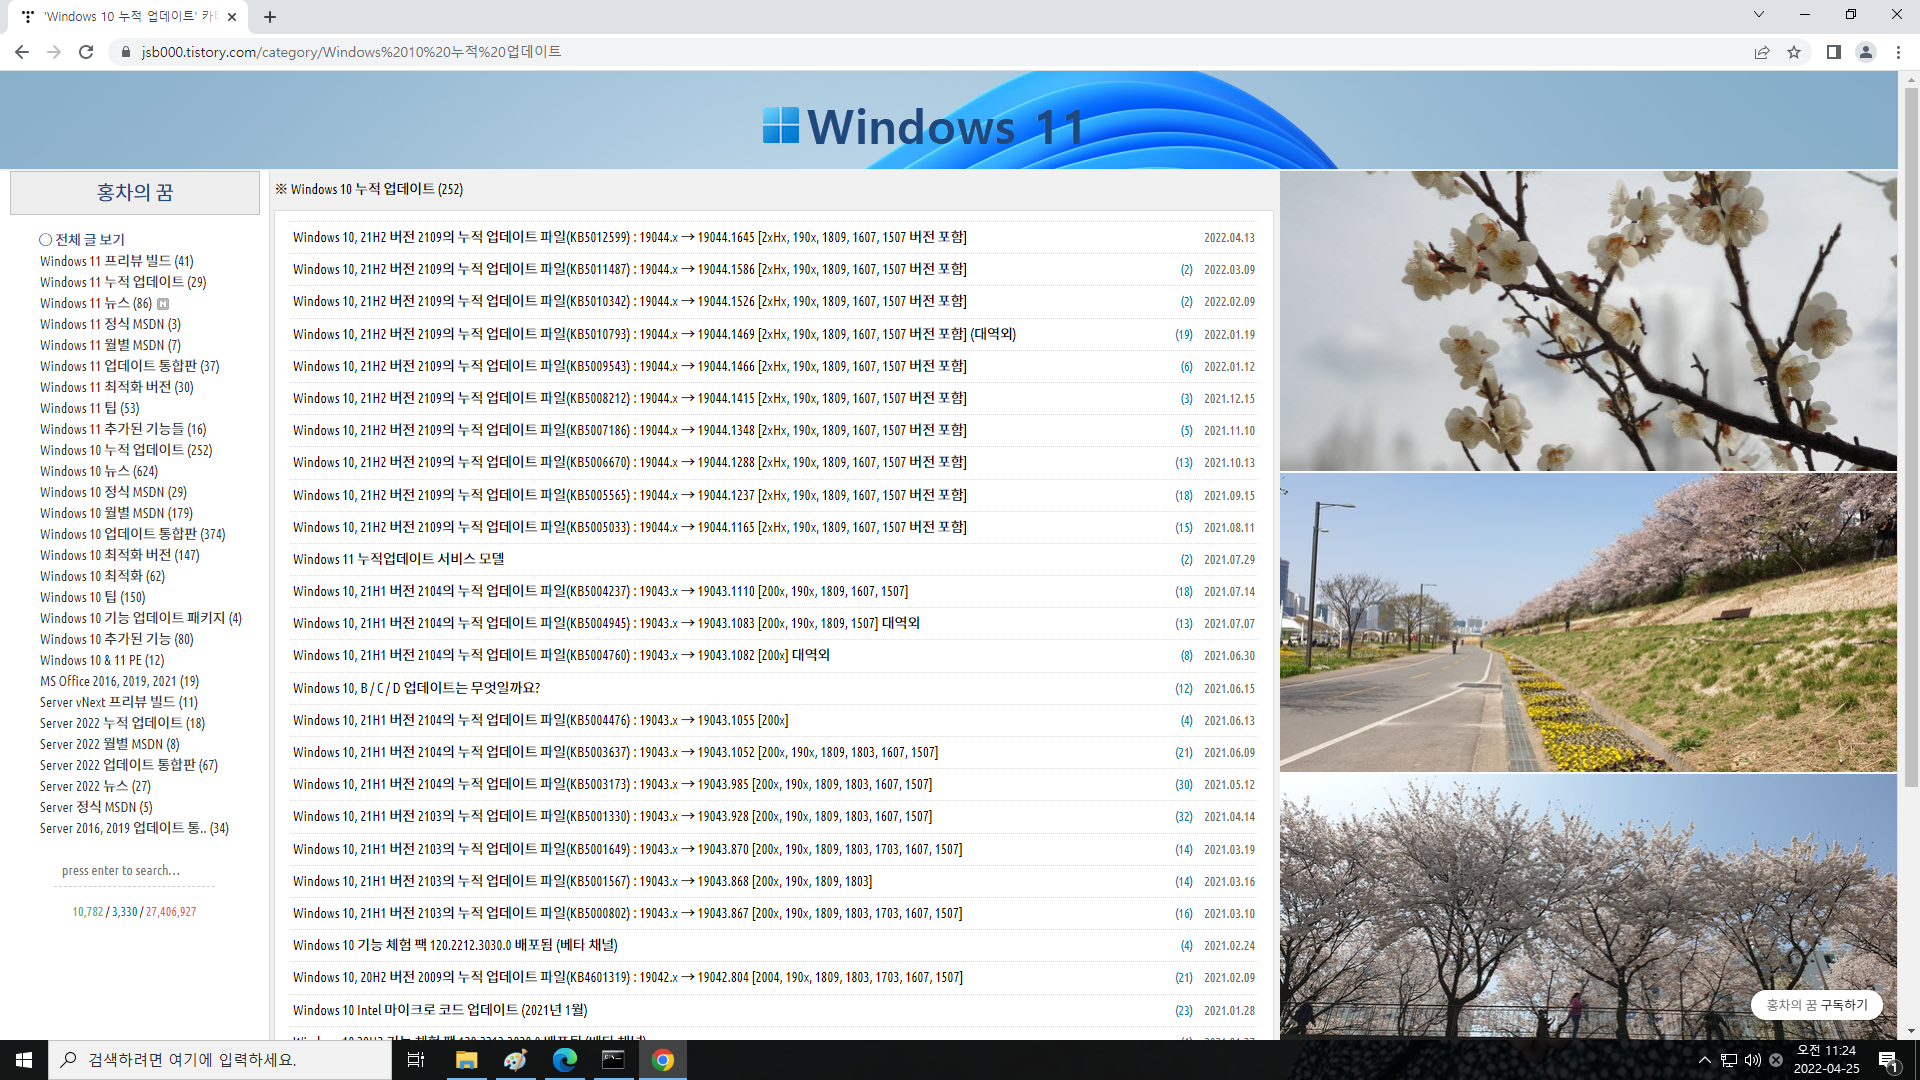
Task: Open the KB5011487 update post
Action: [x=629, y=270]
